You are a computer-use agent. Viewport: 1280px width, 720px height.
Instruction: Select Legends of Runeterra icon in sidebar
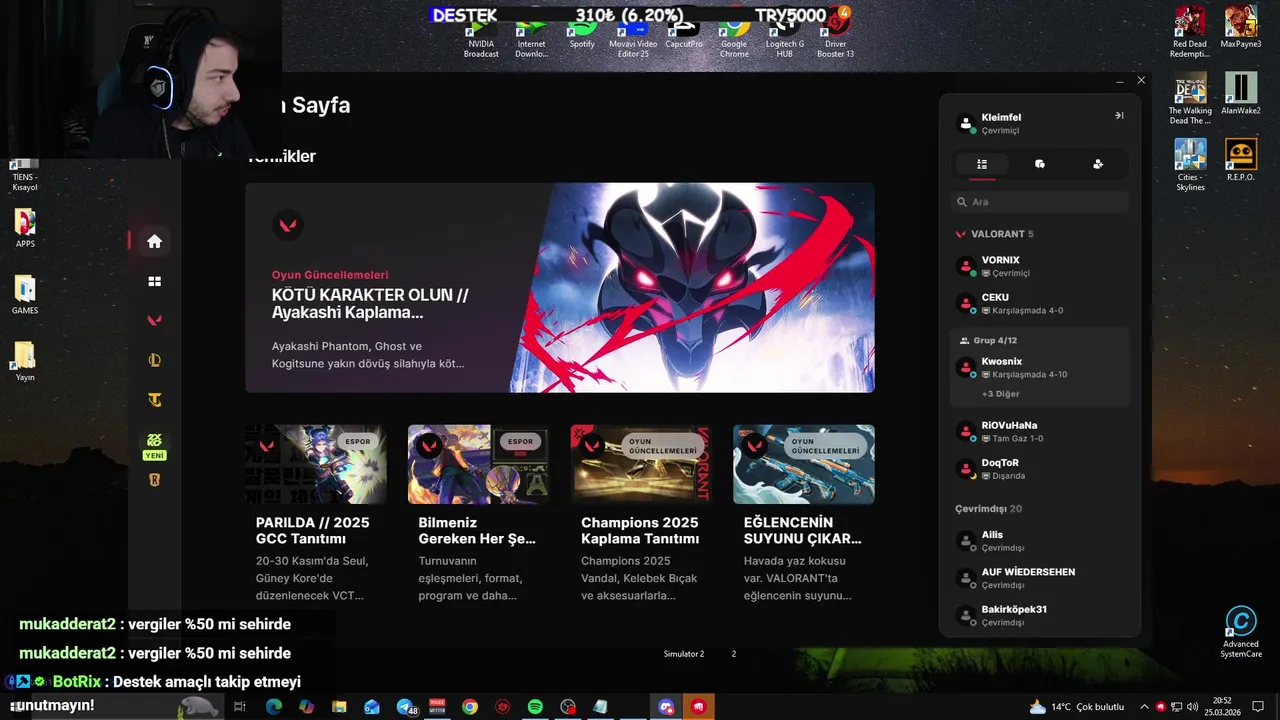tap(154, 480)
